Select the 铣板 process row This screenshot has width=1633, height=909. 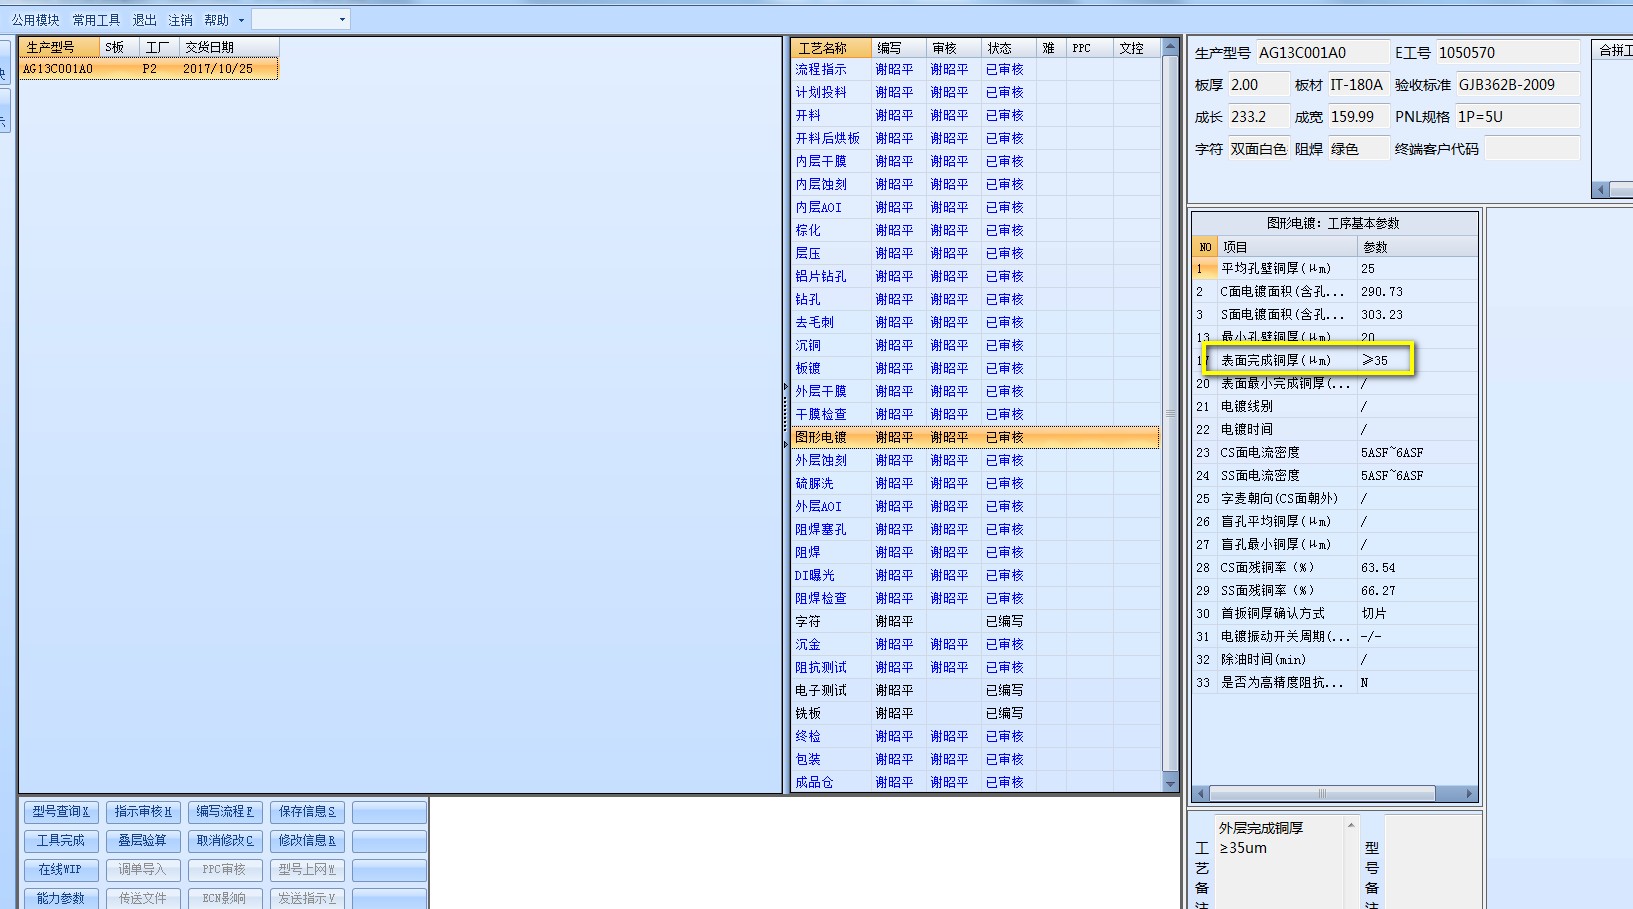pos(975,714)
